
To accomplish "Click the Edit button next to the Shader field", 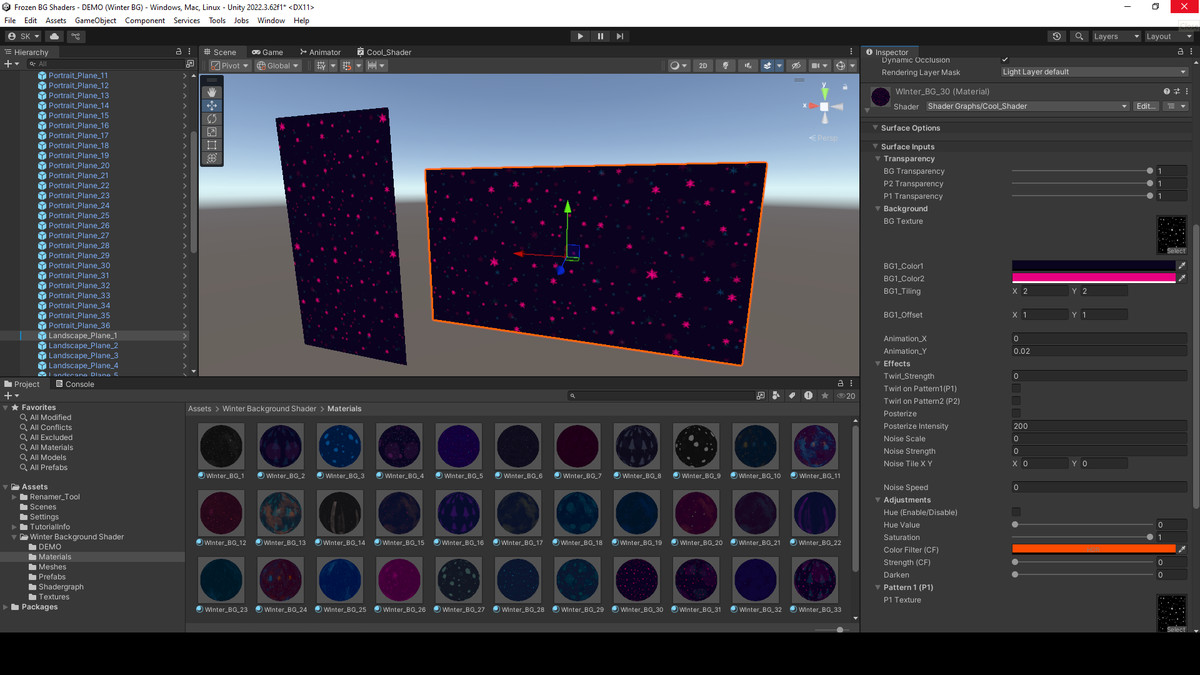I will coord(1145,106).
